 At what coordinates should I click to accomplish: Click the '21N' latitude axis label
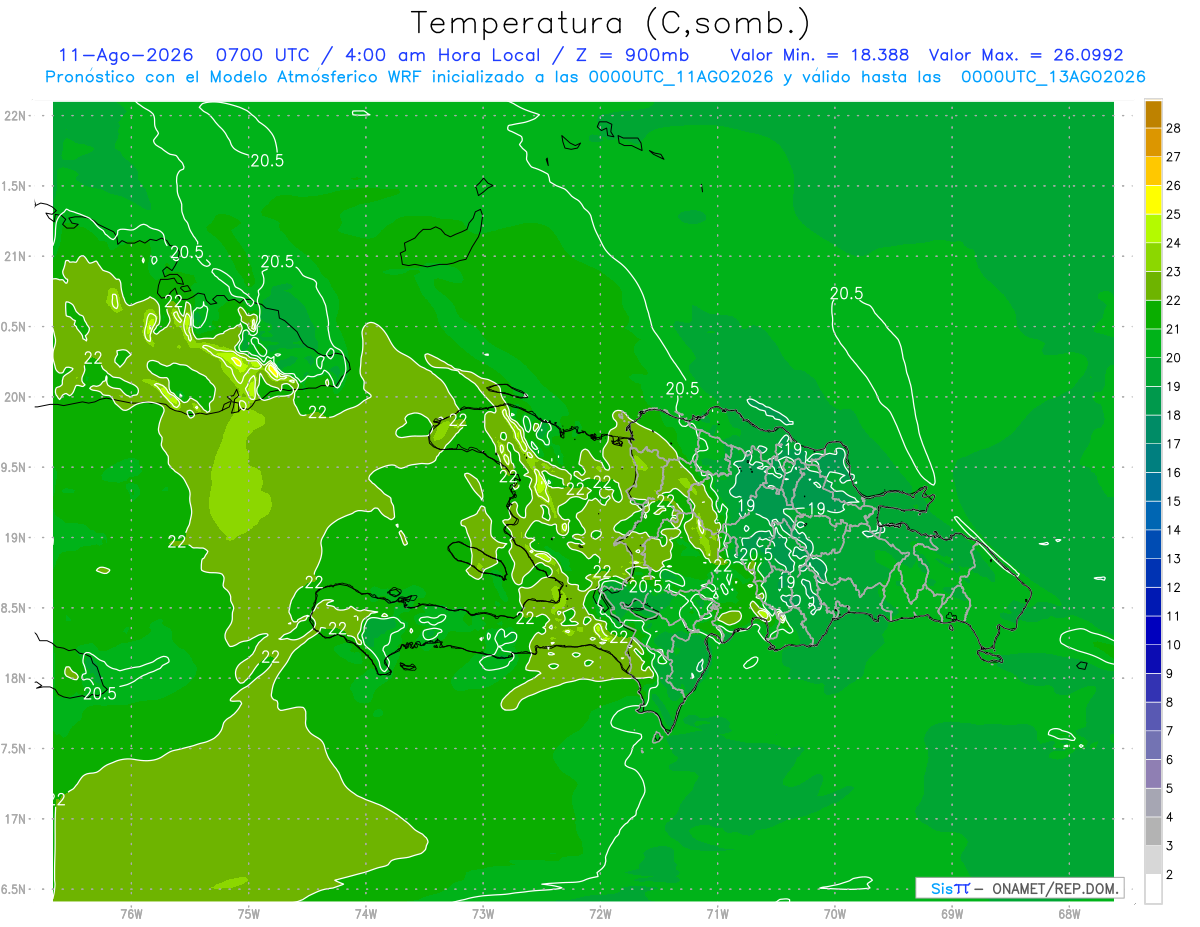click(x=16, y=257)
